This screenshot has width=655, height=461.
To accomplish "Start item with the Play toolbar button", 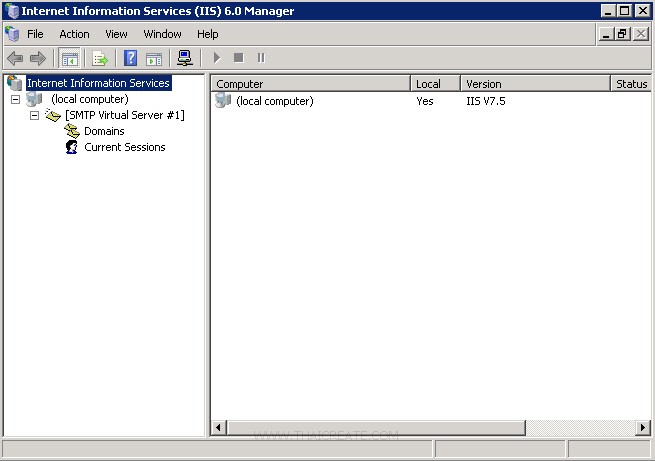I will pos(216,58).
